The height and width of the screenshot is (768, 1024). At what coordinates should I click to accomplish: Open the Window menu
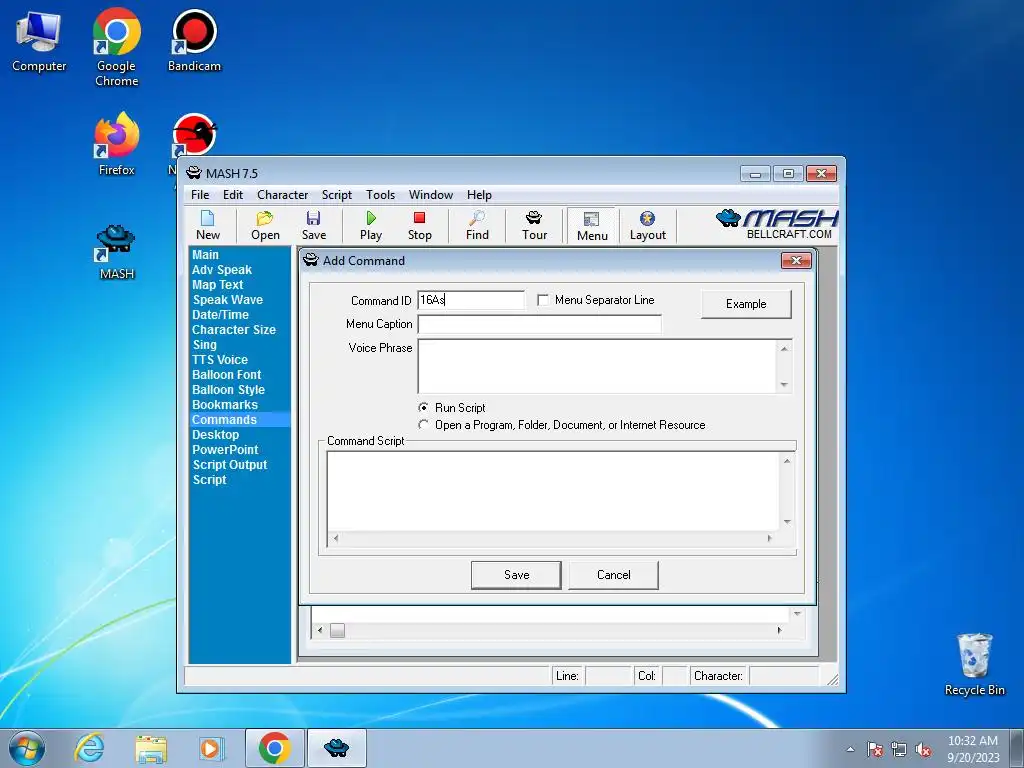tap(430, 195)
